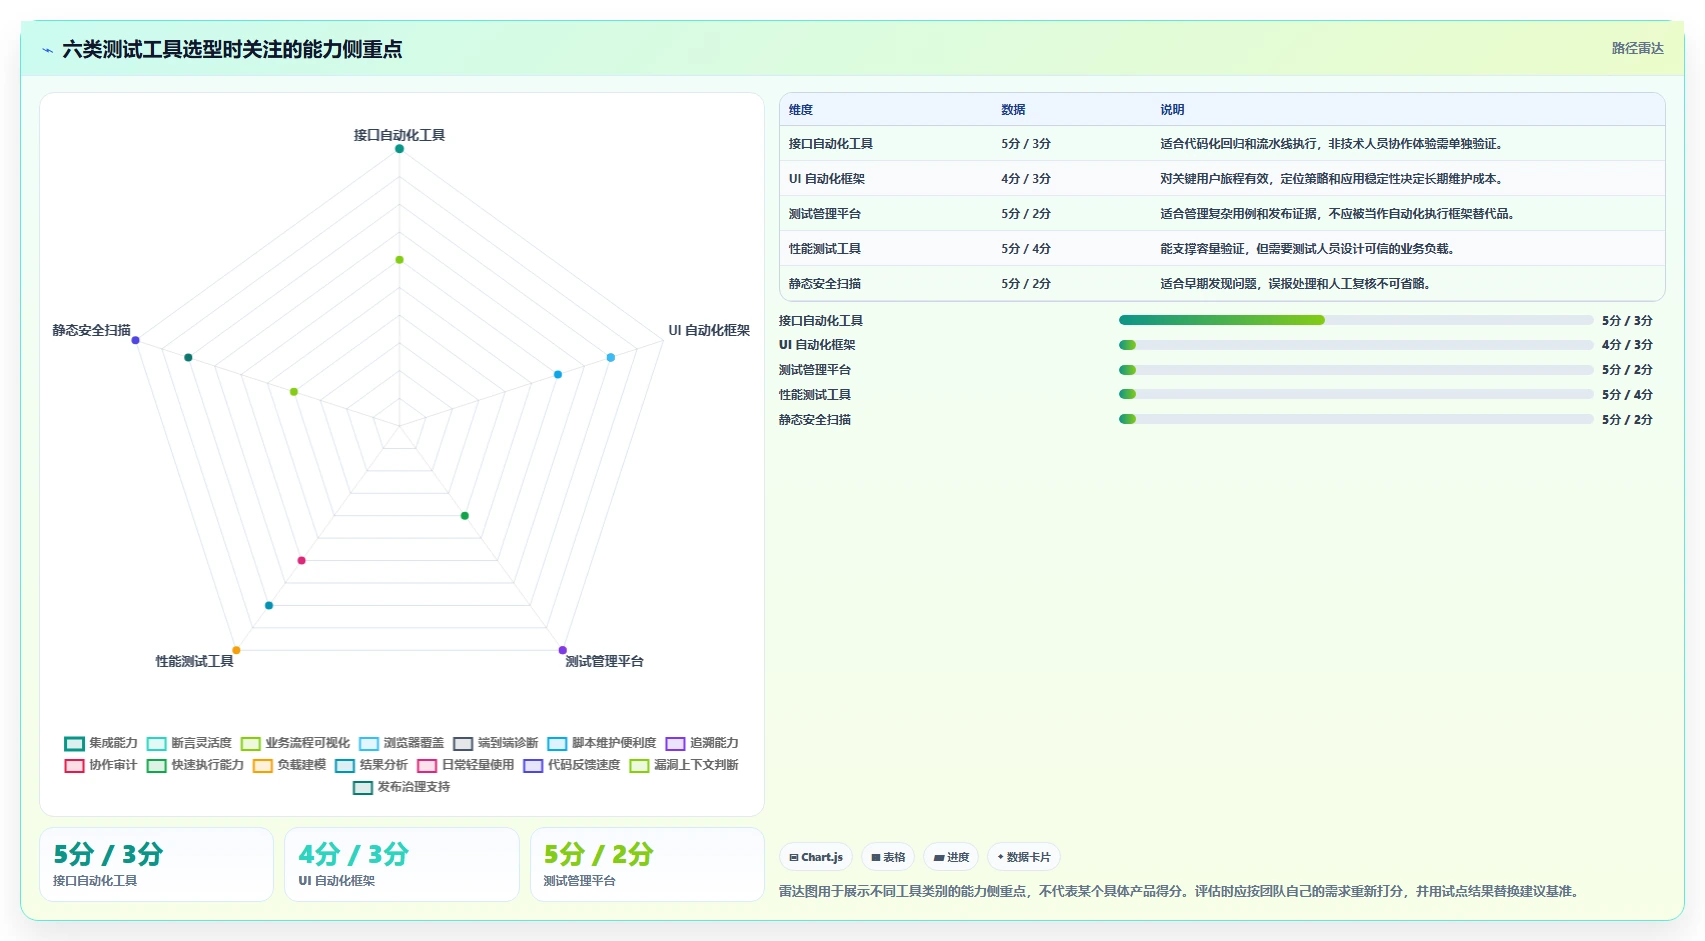Click the 路径雷达 label in the header
Screen dimensions: 1705x941
[1637, 48]
